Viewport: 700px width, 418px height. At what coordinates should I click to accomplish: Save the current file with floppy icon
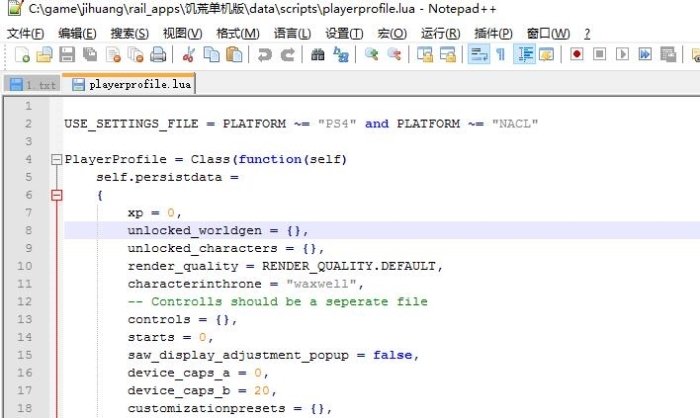coord(67,54)
